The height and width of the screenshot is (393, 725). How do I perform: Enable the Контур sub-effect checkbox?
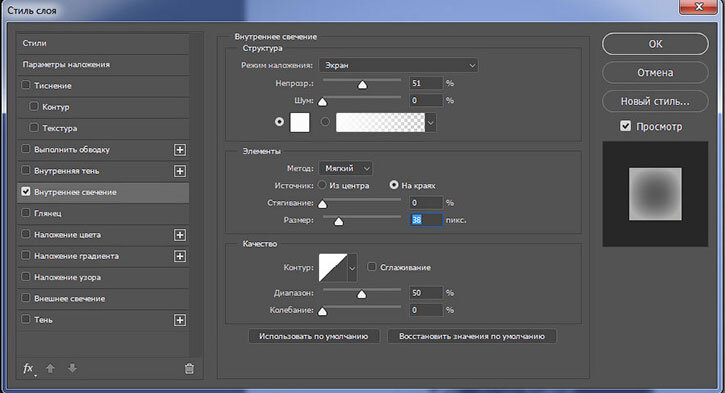pyautogui.click(x=34, y=106)
